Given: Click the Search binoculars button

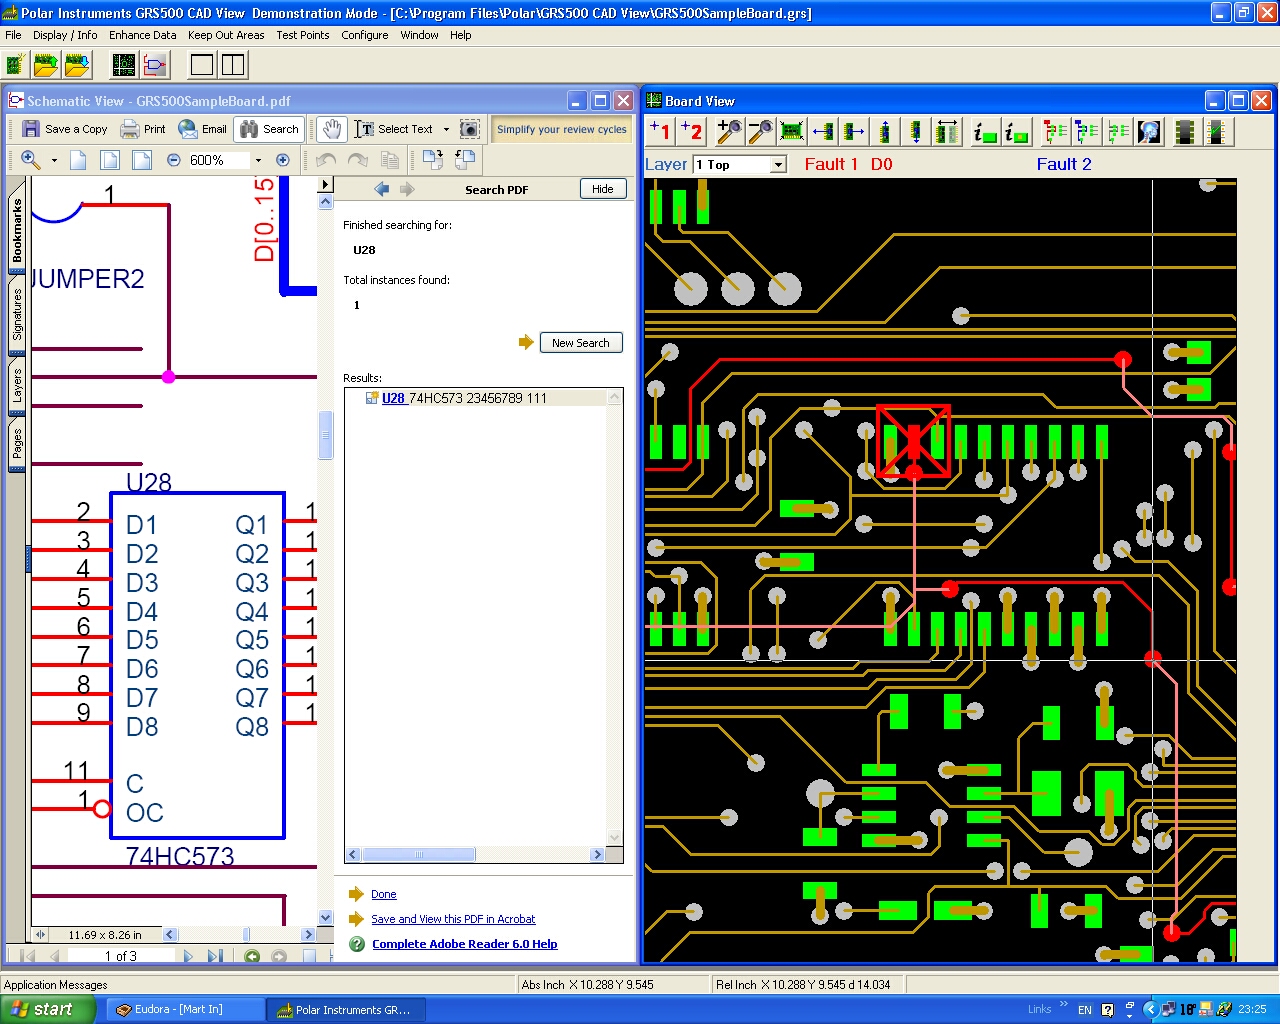Looking at the screenshot, I should coord(269,129).
